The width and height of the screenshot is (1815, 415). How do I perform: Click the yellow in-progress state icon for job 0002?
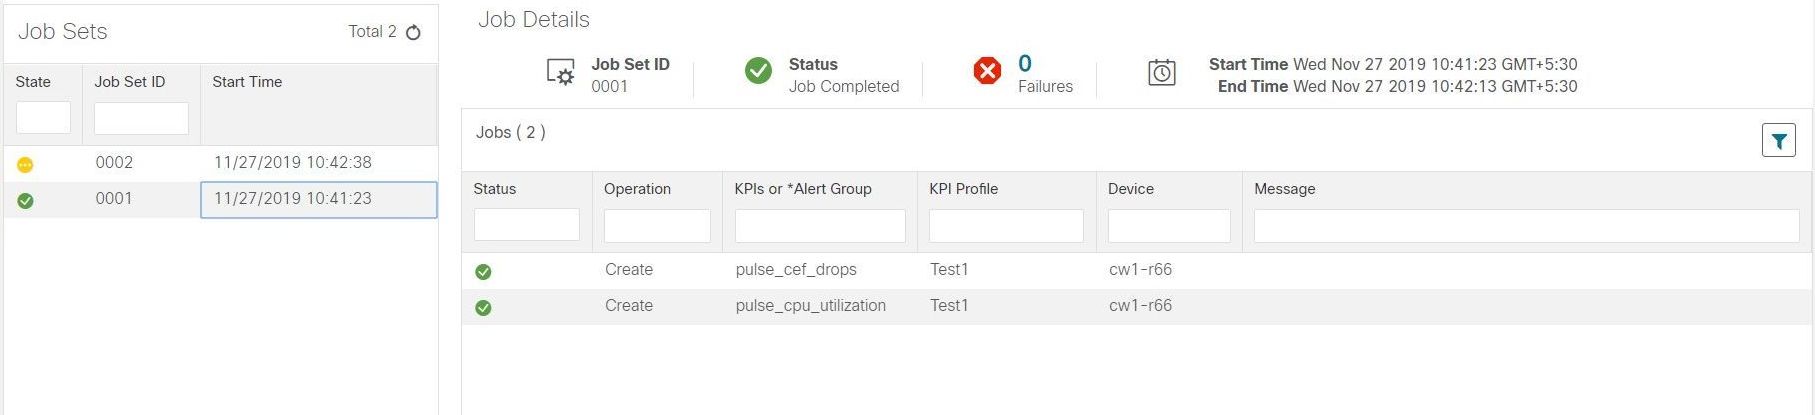(x=25, y=165)
